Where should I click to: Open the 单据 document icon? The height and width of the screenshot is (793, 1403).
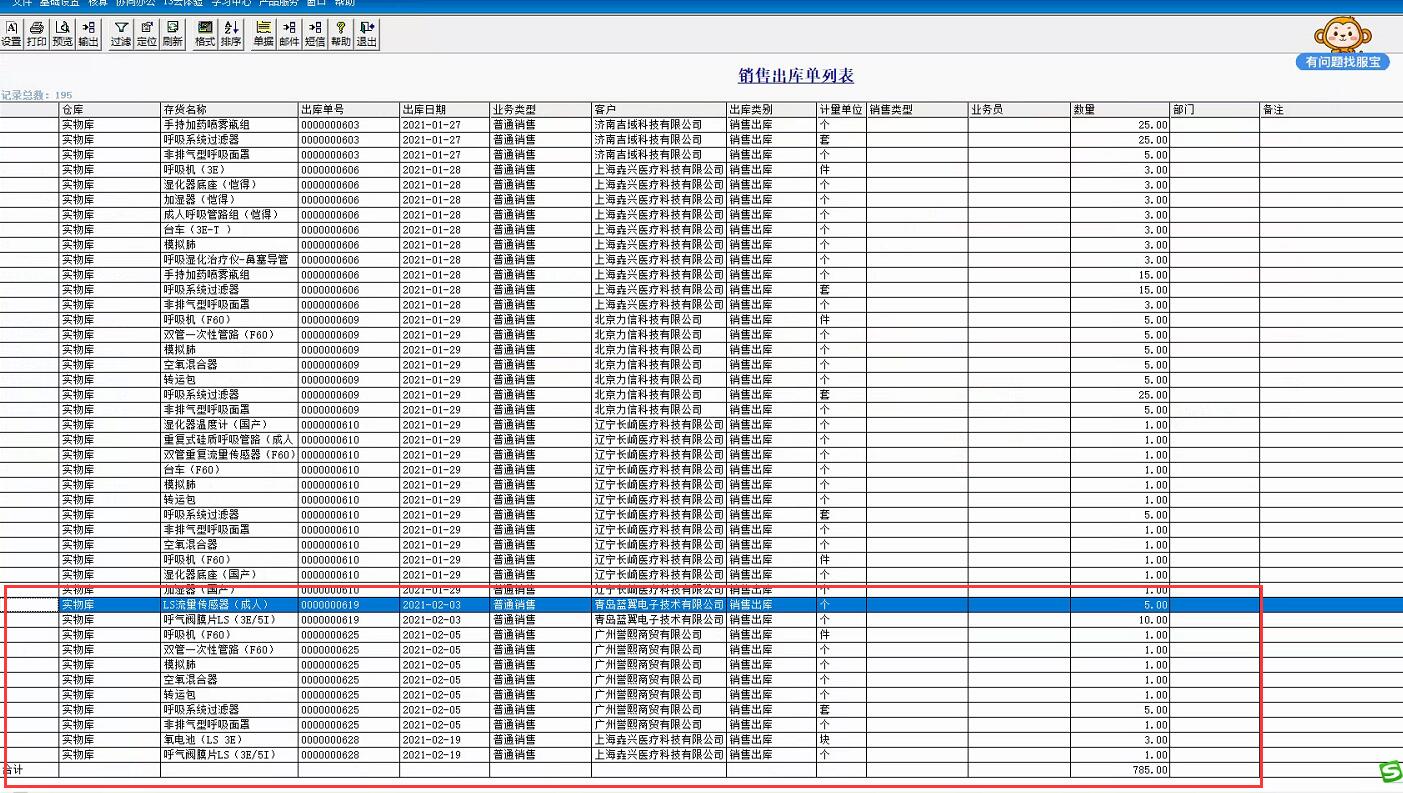click(x=263, y=34)
